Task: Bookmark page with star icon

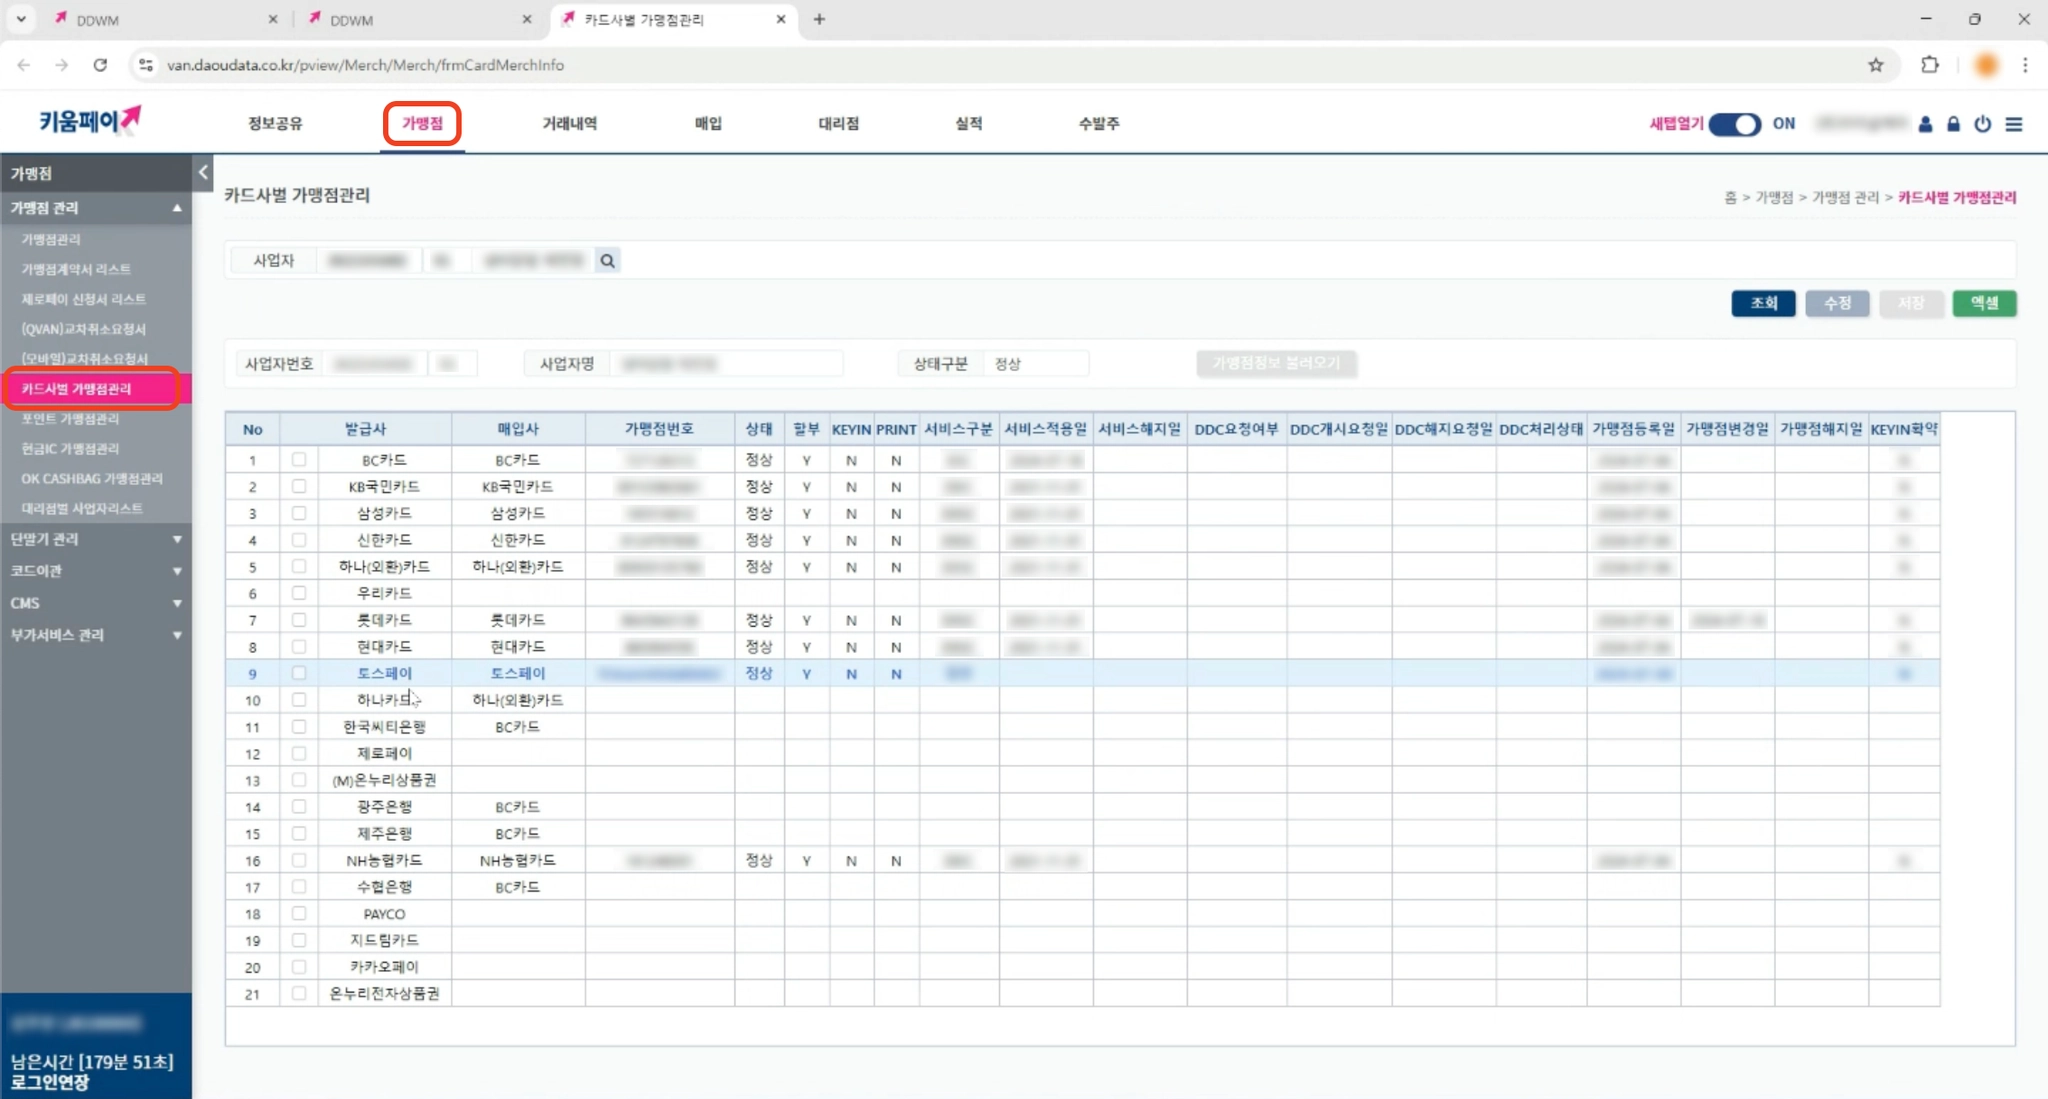Action: tap(1875, 65)
